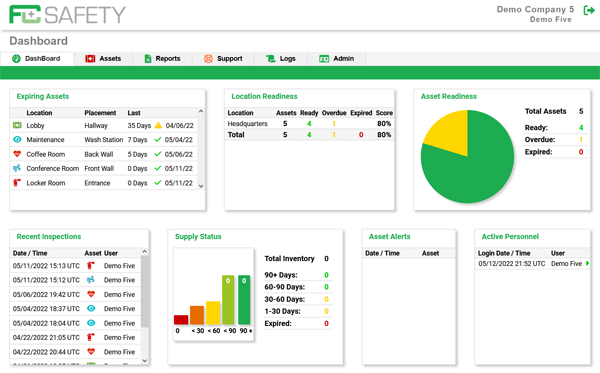The image size is (600, 373).
Task: Click the green checkmark in Conference Room row
Action: pos(158,168)
